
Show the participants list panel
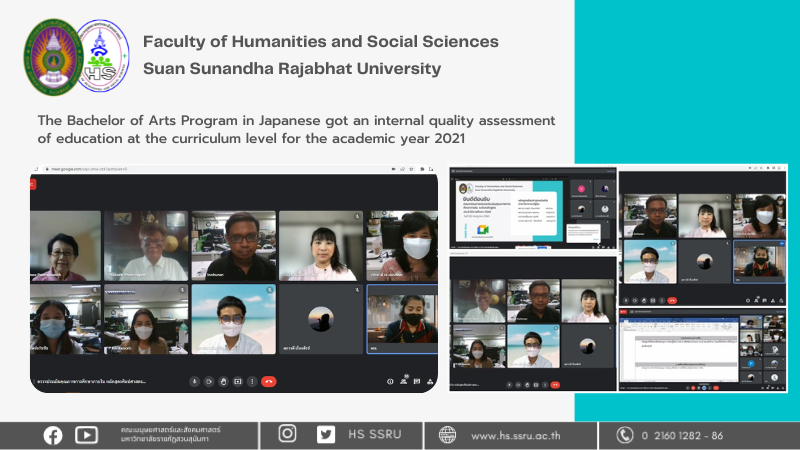point(403,381)
